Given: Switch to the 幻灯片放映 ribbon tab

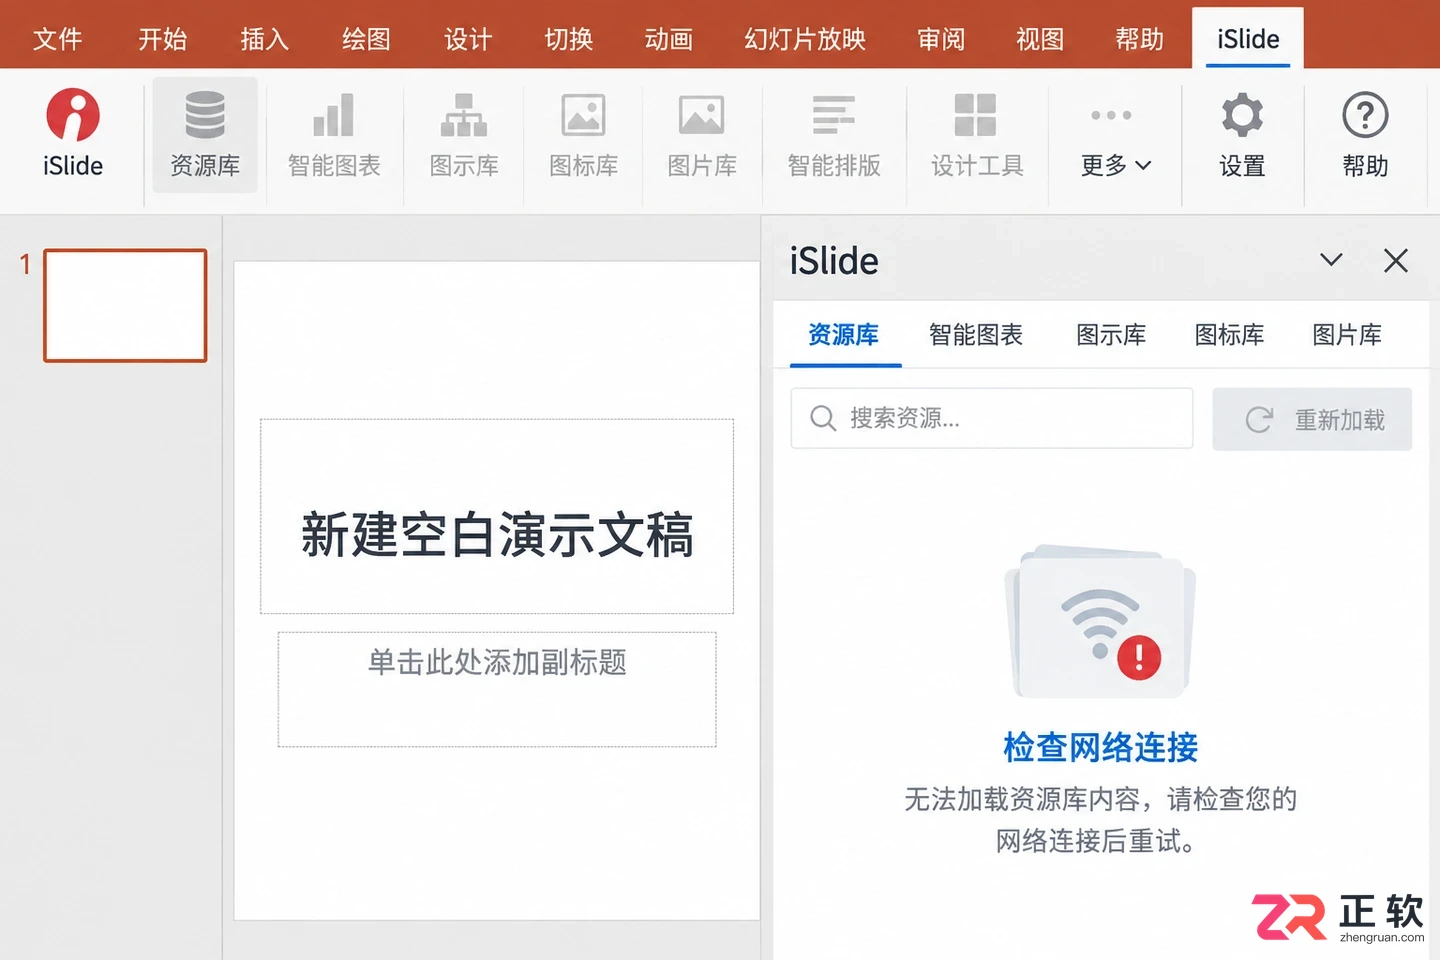Looking at the screenshot, I should [x=805, y=39].
